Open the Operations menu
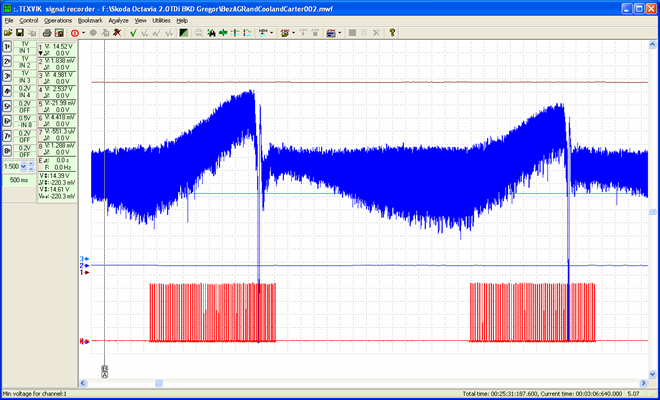 click(58, 20)
